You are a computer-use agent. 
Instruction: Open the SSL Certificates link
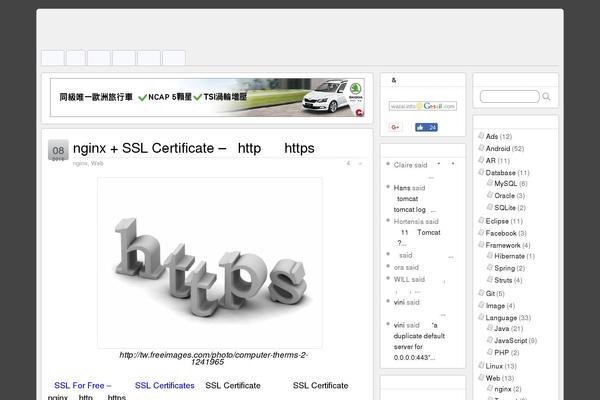tap(165, 385)
